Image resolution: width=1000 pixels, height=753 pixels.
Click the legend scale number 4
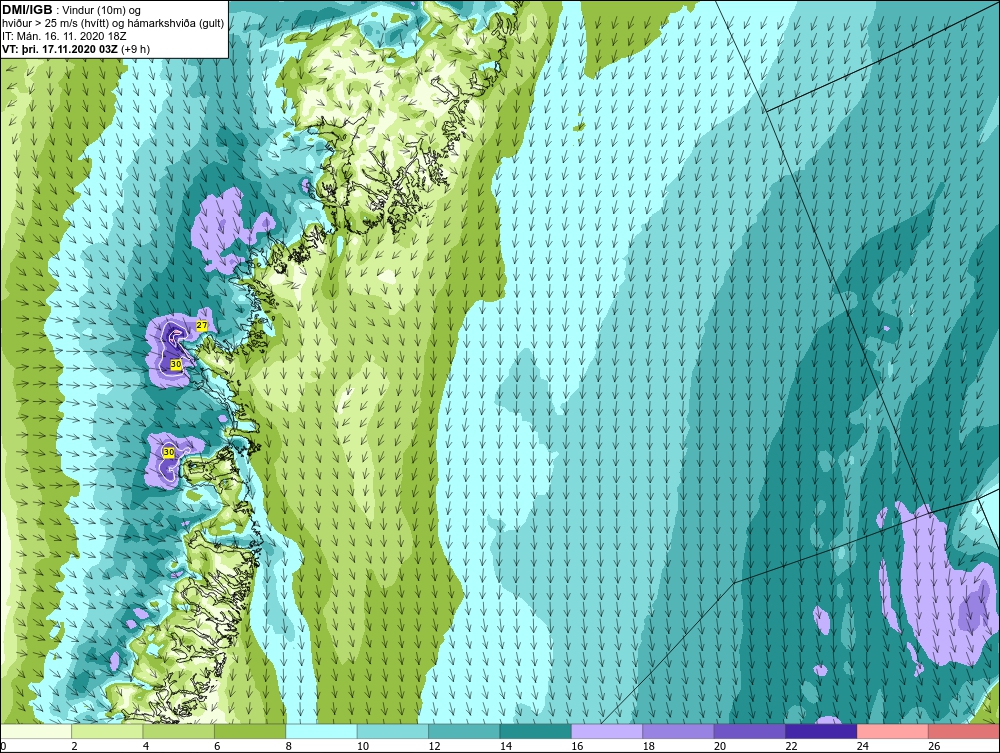point(146,746)
